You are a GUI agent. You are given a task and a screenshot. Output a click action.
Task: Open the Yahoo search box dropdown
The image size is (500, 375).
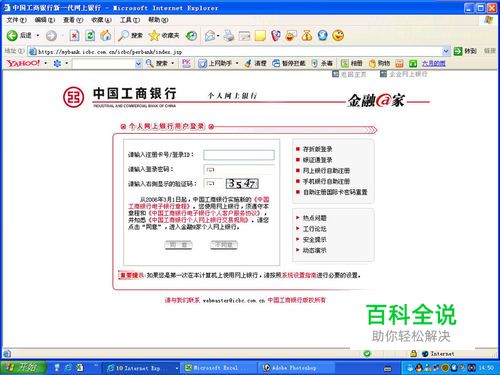tap(138, 63)
